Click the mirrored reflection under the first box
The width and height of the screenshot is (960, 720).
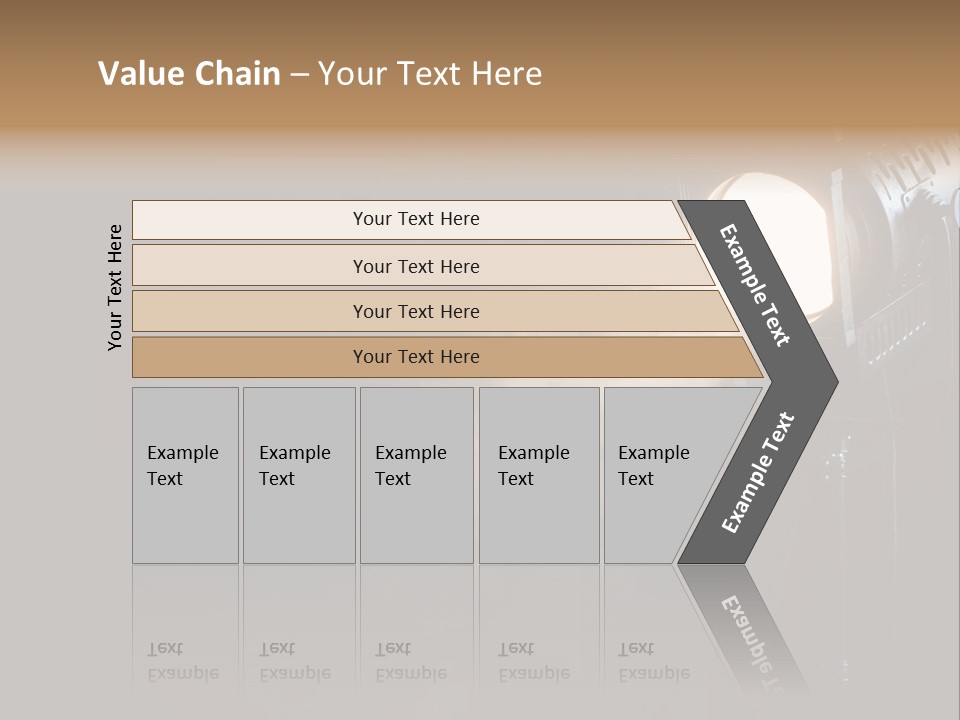tap(185, 660)
